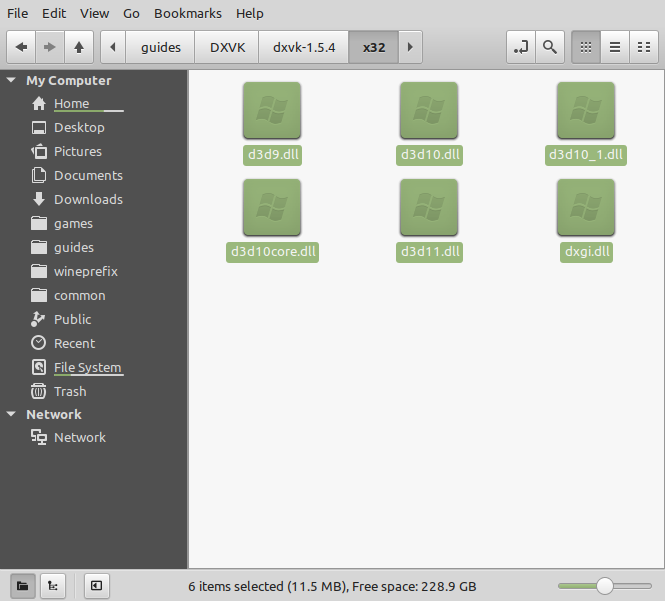The image size is (665, 601).
Task: Open the wineprefix bookmark folder
Action: click(x=86, y=271)
